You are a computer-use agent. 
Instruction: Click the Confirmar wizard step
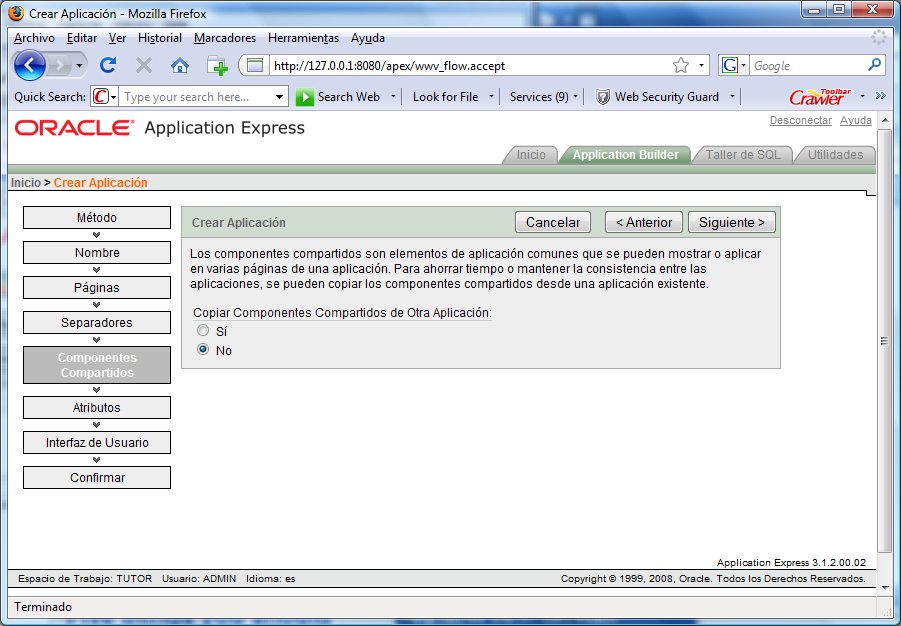97,478
